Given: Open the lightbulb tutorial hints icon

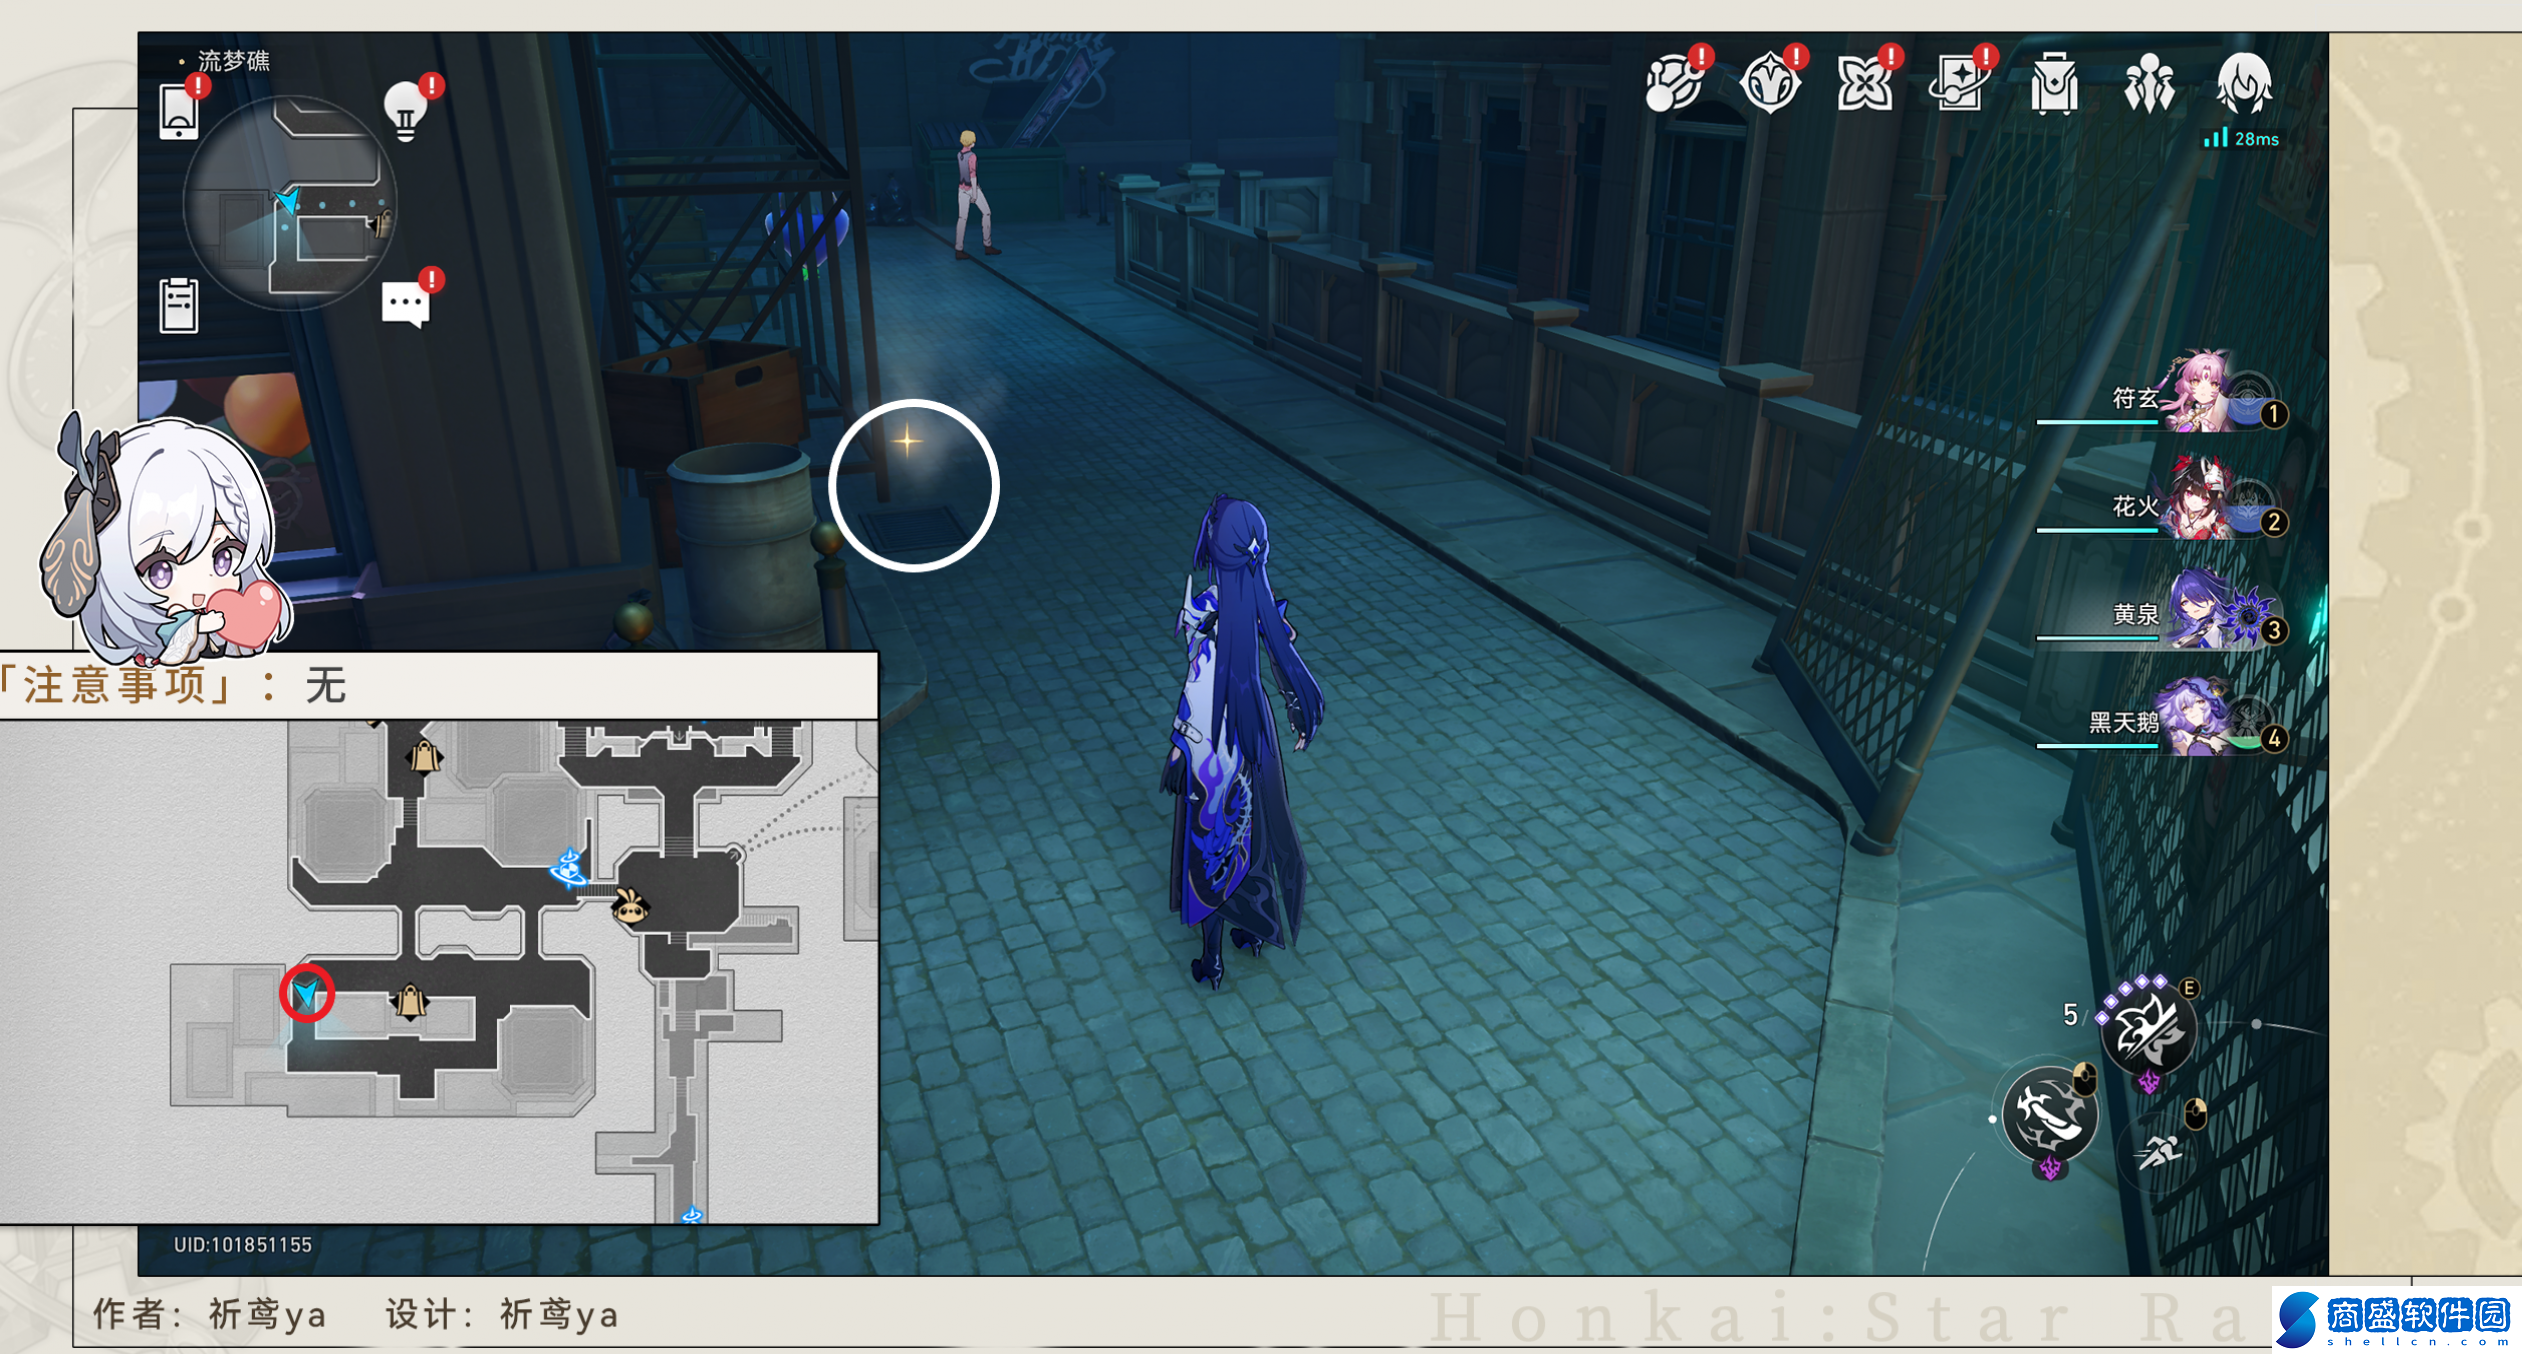Looking at the screenshot, I should (x=406, y=110).
